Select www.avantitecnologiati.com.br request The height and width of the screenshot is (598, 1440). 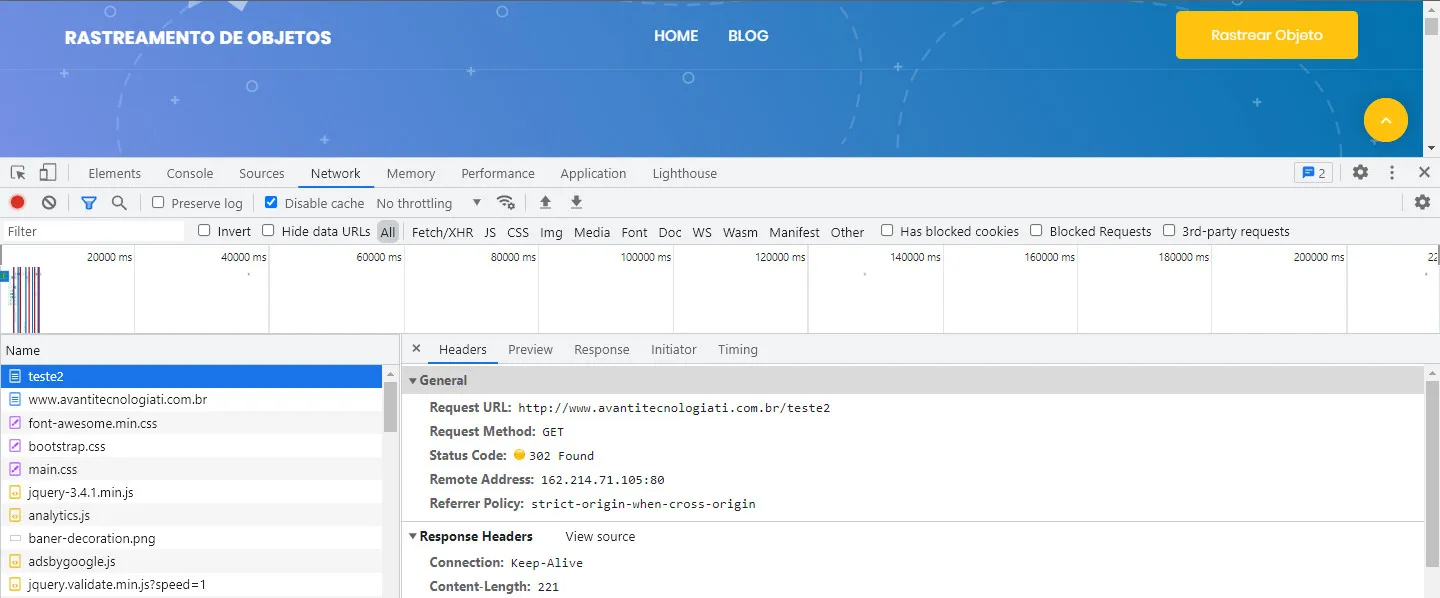[191, 399]
